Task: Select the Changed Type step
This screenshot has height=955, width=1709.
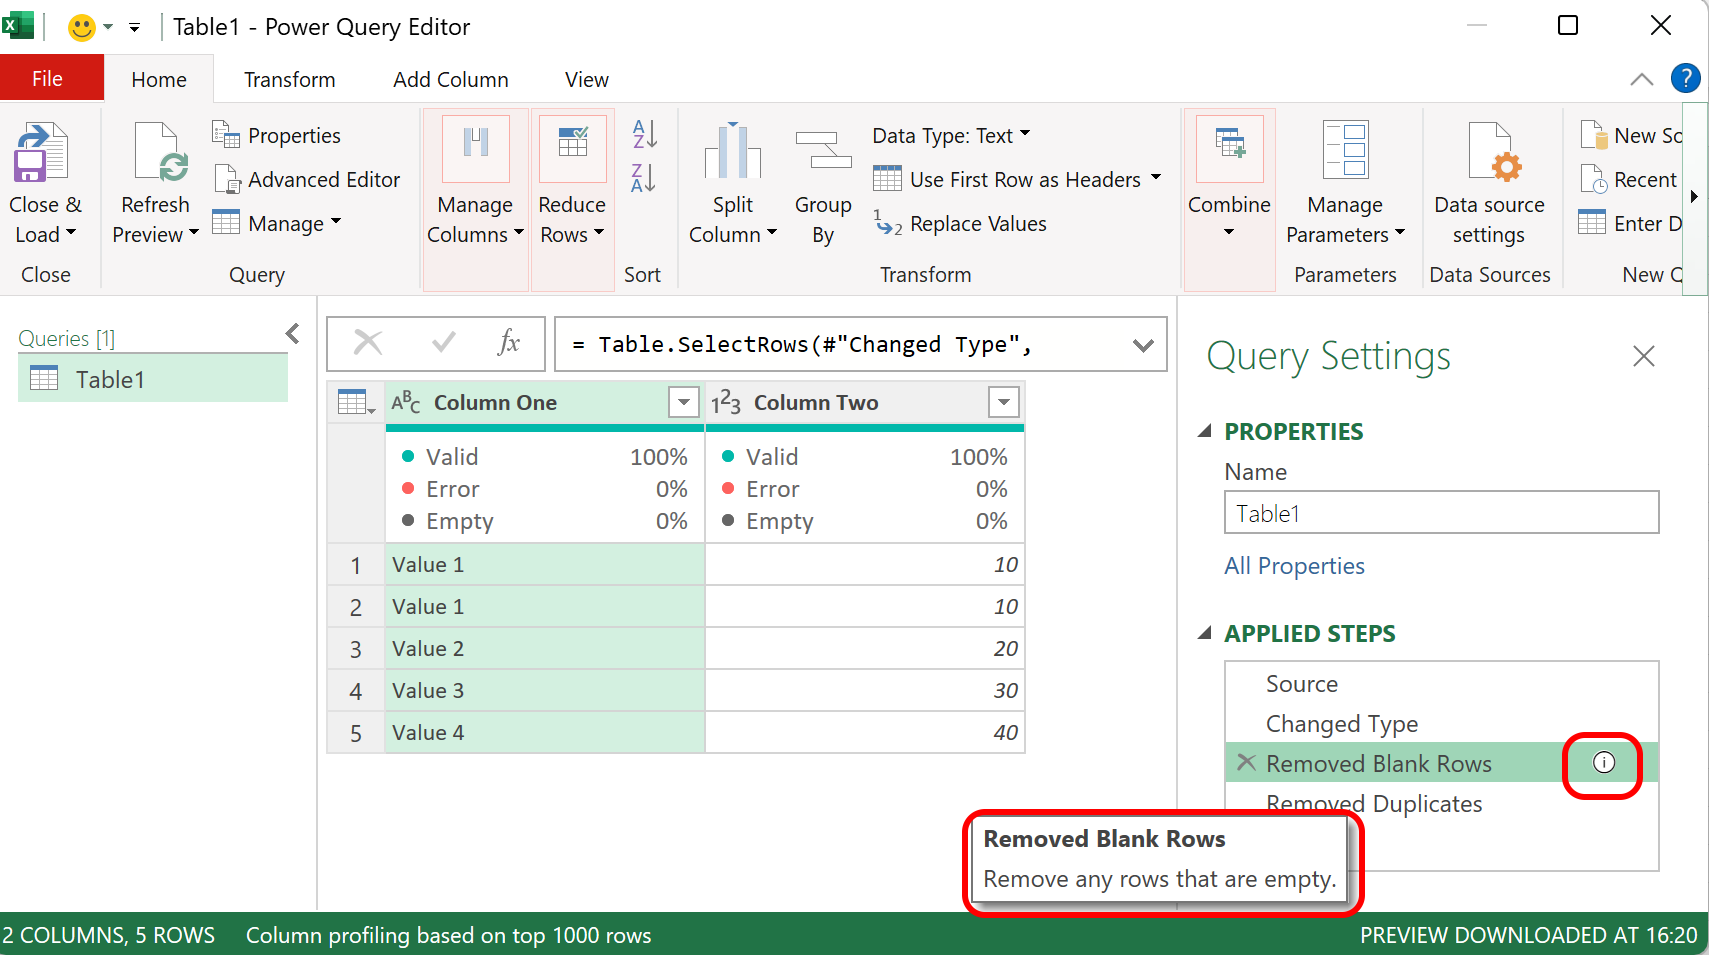Action: (1441, 724)
